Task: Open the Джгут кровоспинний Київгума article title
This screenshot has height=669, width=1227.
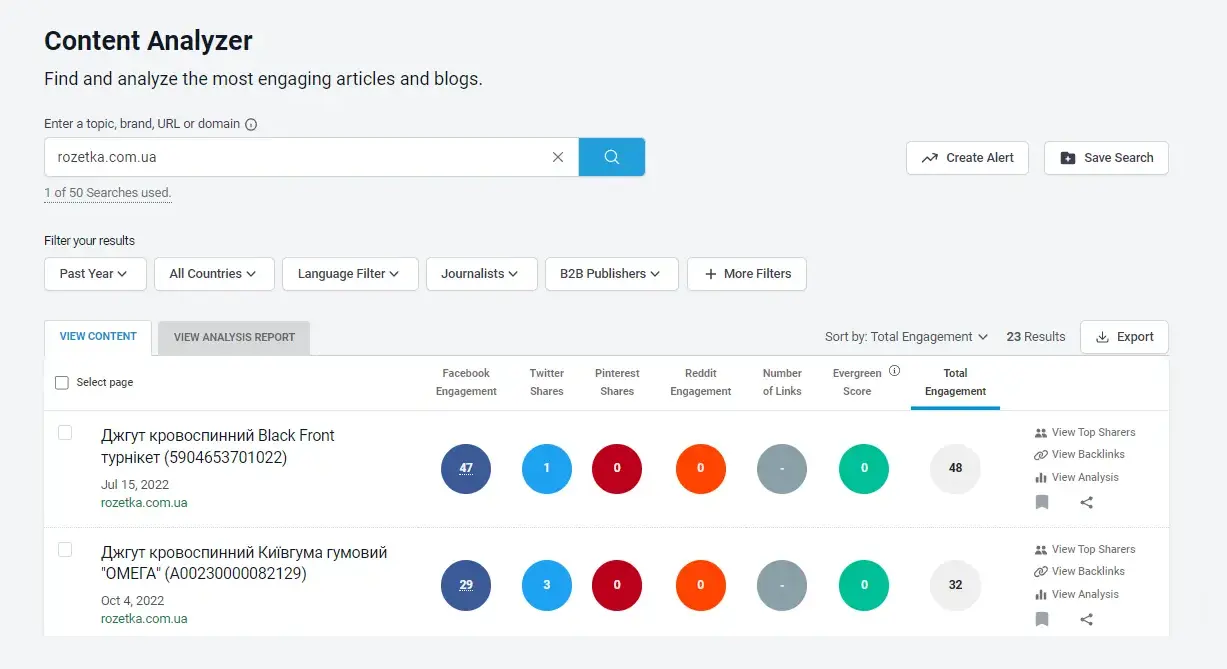Action: (244, 563)
